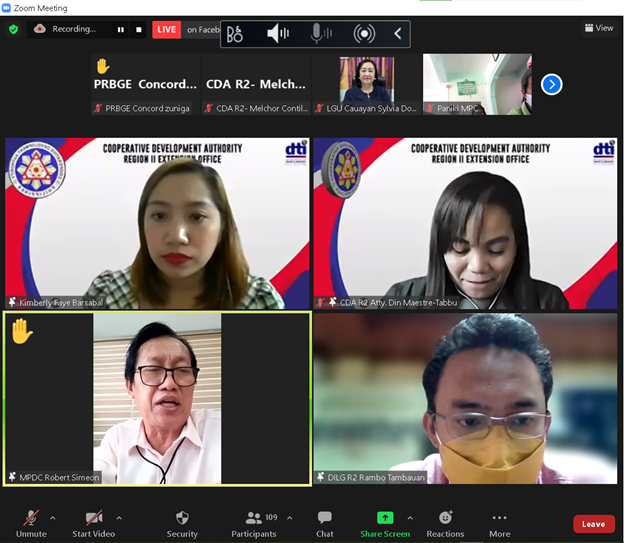Click pin icon beside DILG R2 Rambo Tambauan

coord(320,477)
